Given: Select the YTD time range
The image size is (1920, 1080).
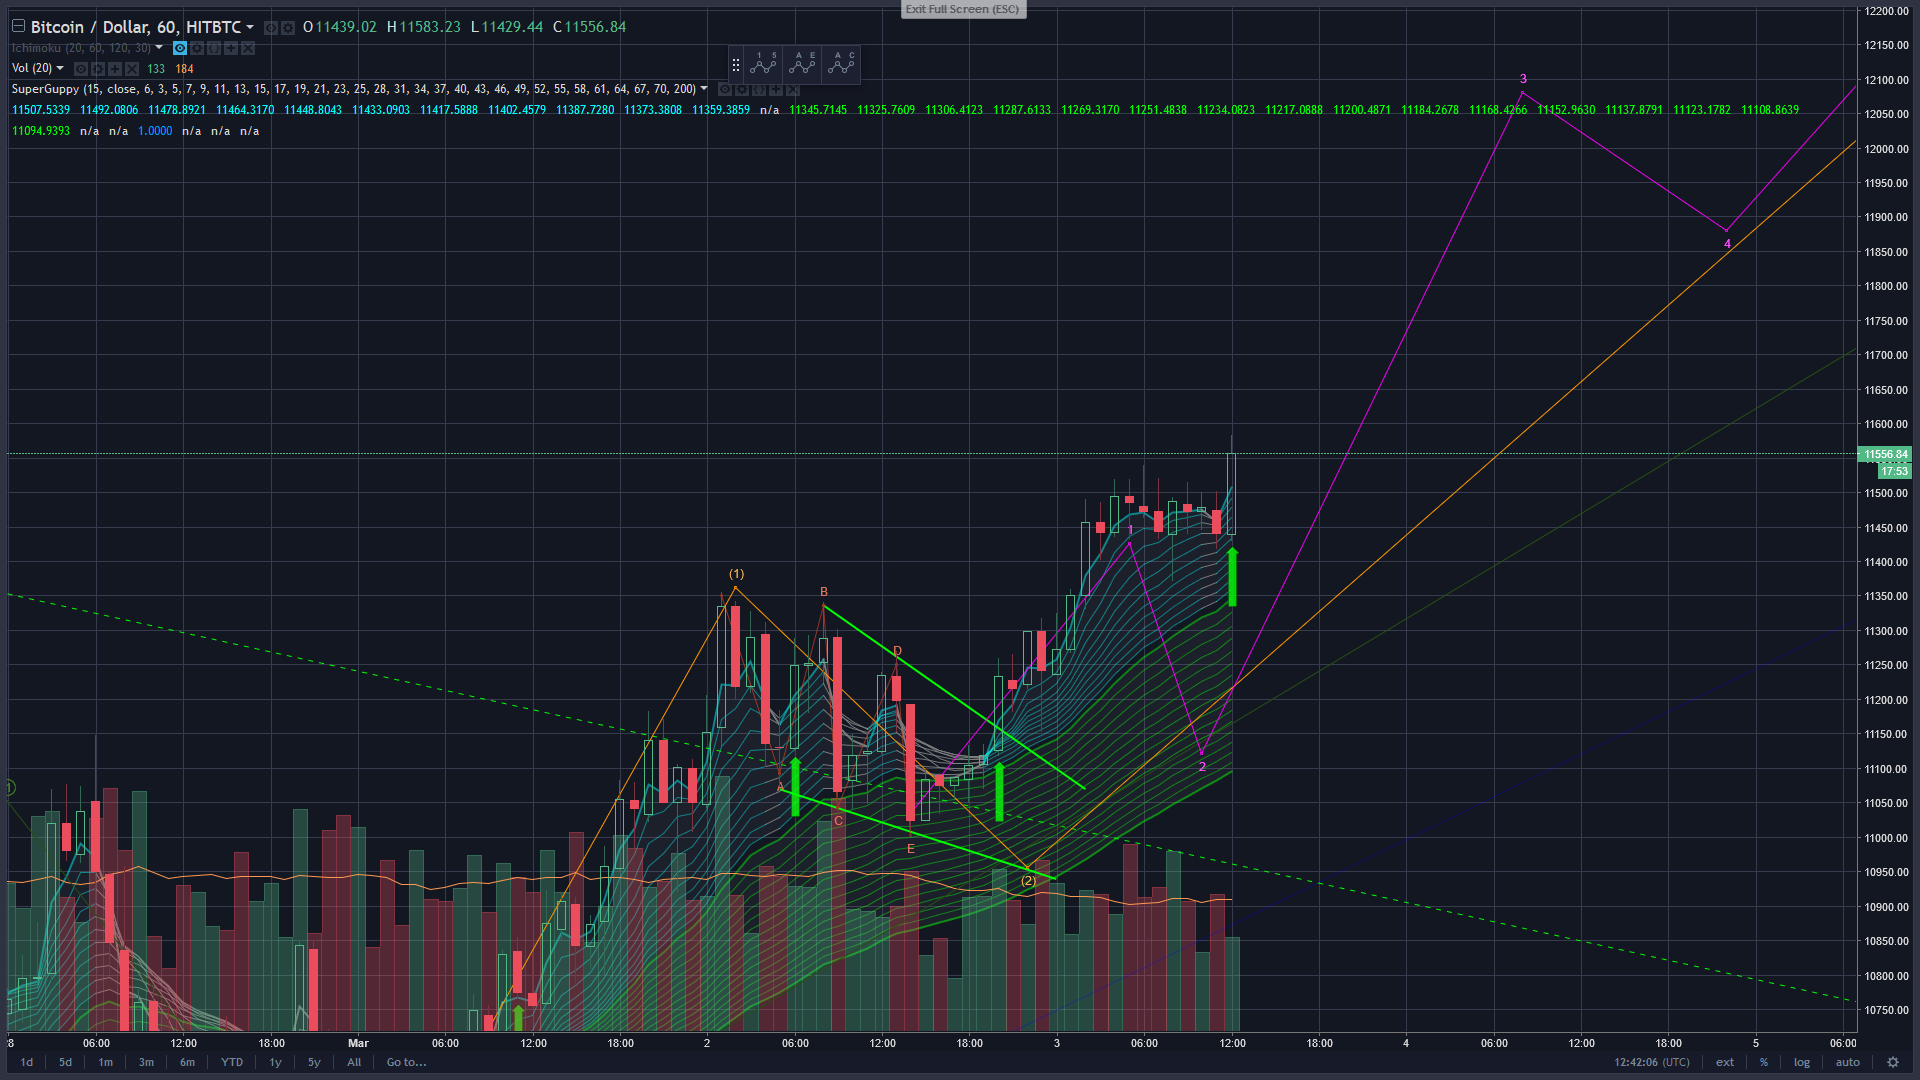Looking at the screenshot, I should (x=232, y=1062).
